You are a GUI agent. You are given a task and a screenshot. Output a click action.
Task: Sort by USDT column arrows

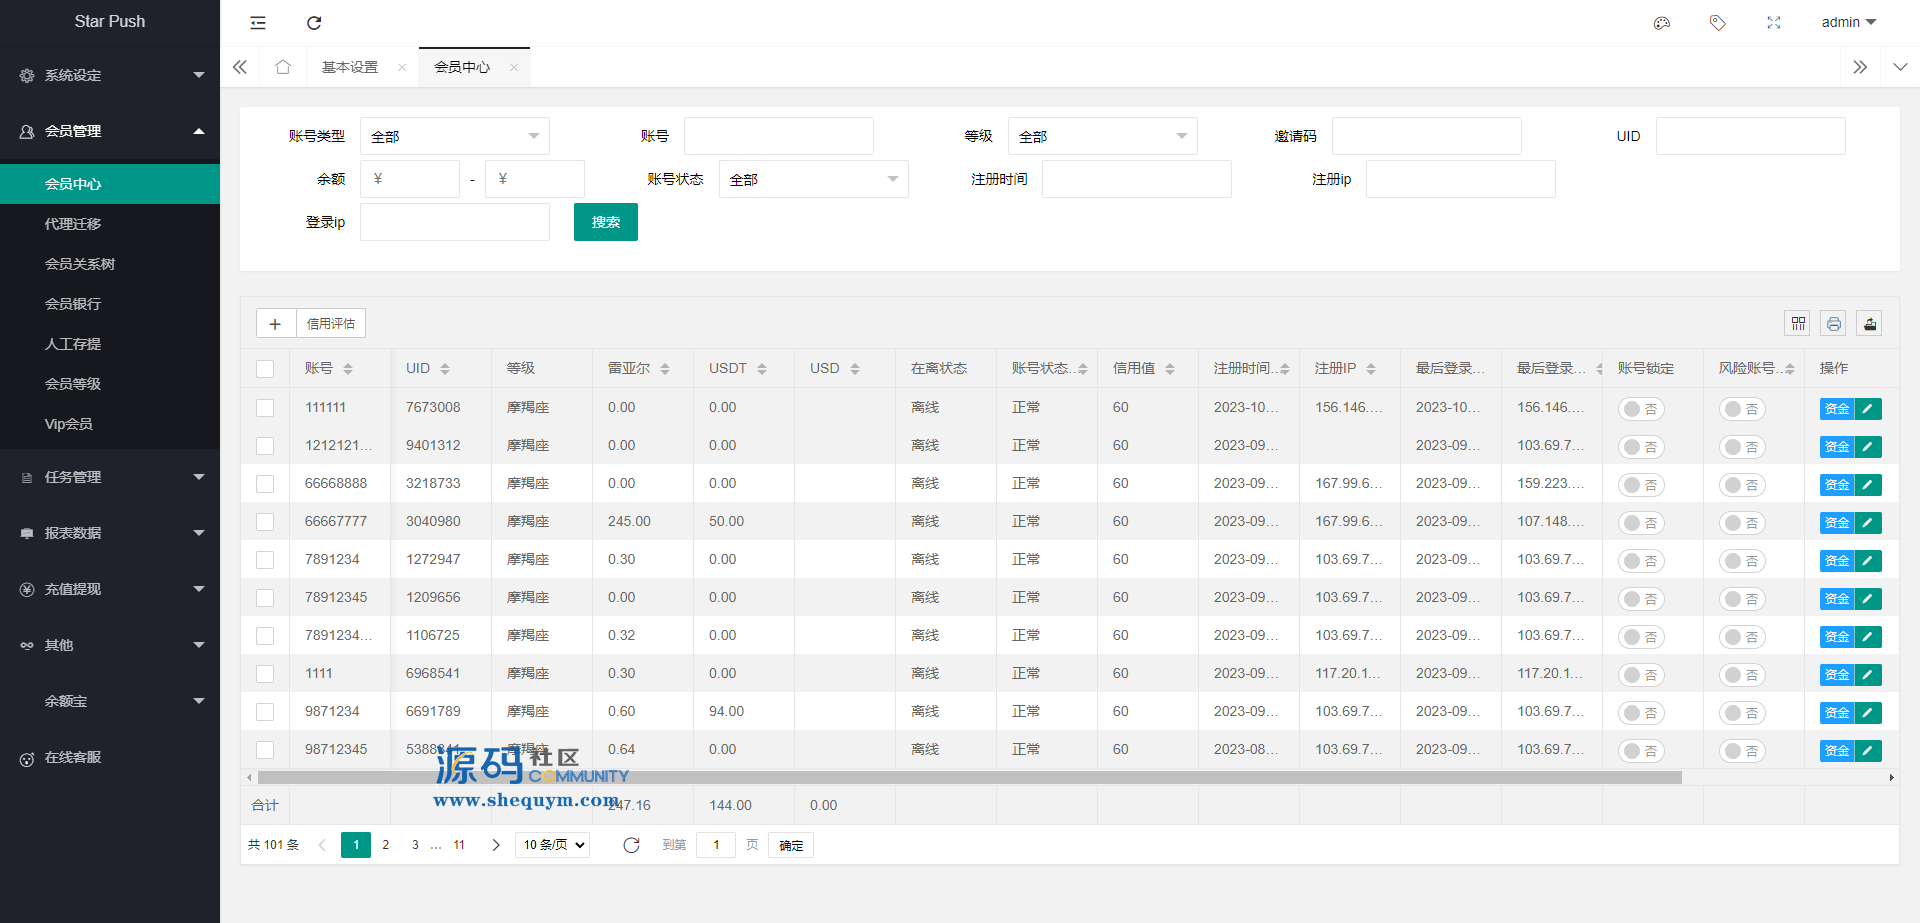(x=762, y=369)
